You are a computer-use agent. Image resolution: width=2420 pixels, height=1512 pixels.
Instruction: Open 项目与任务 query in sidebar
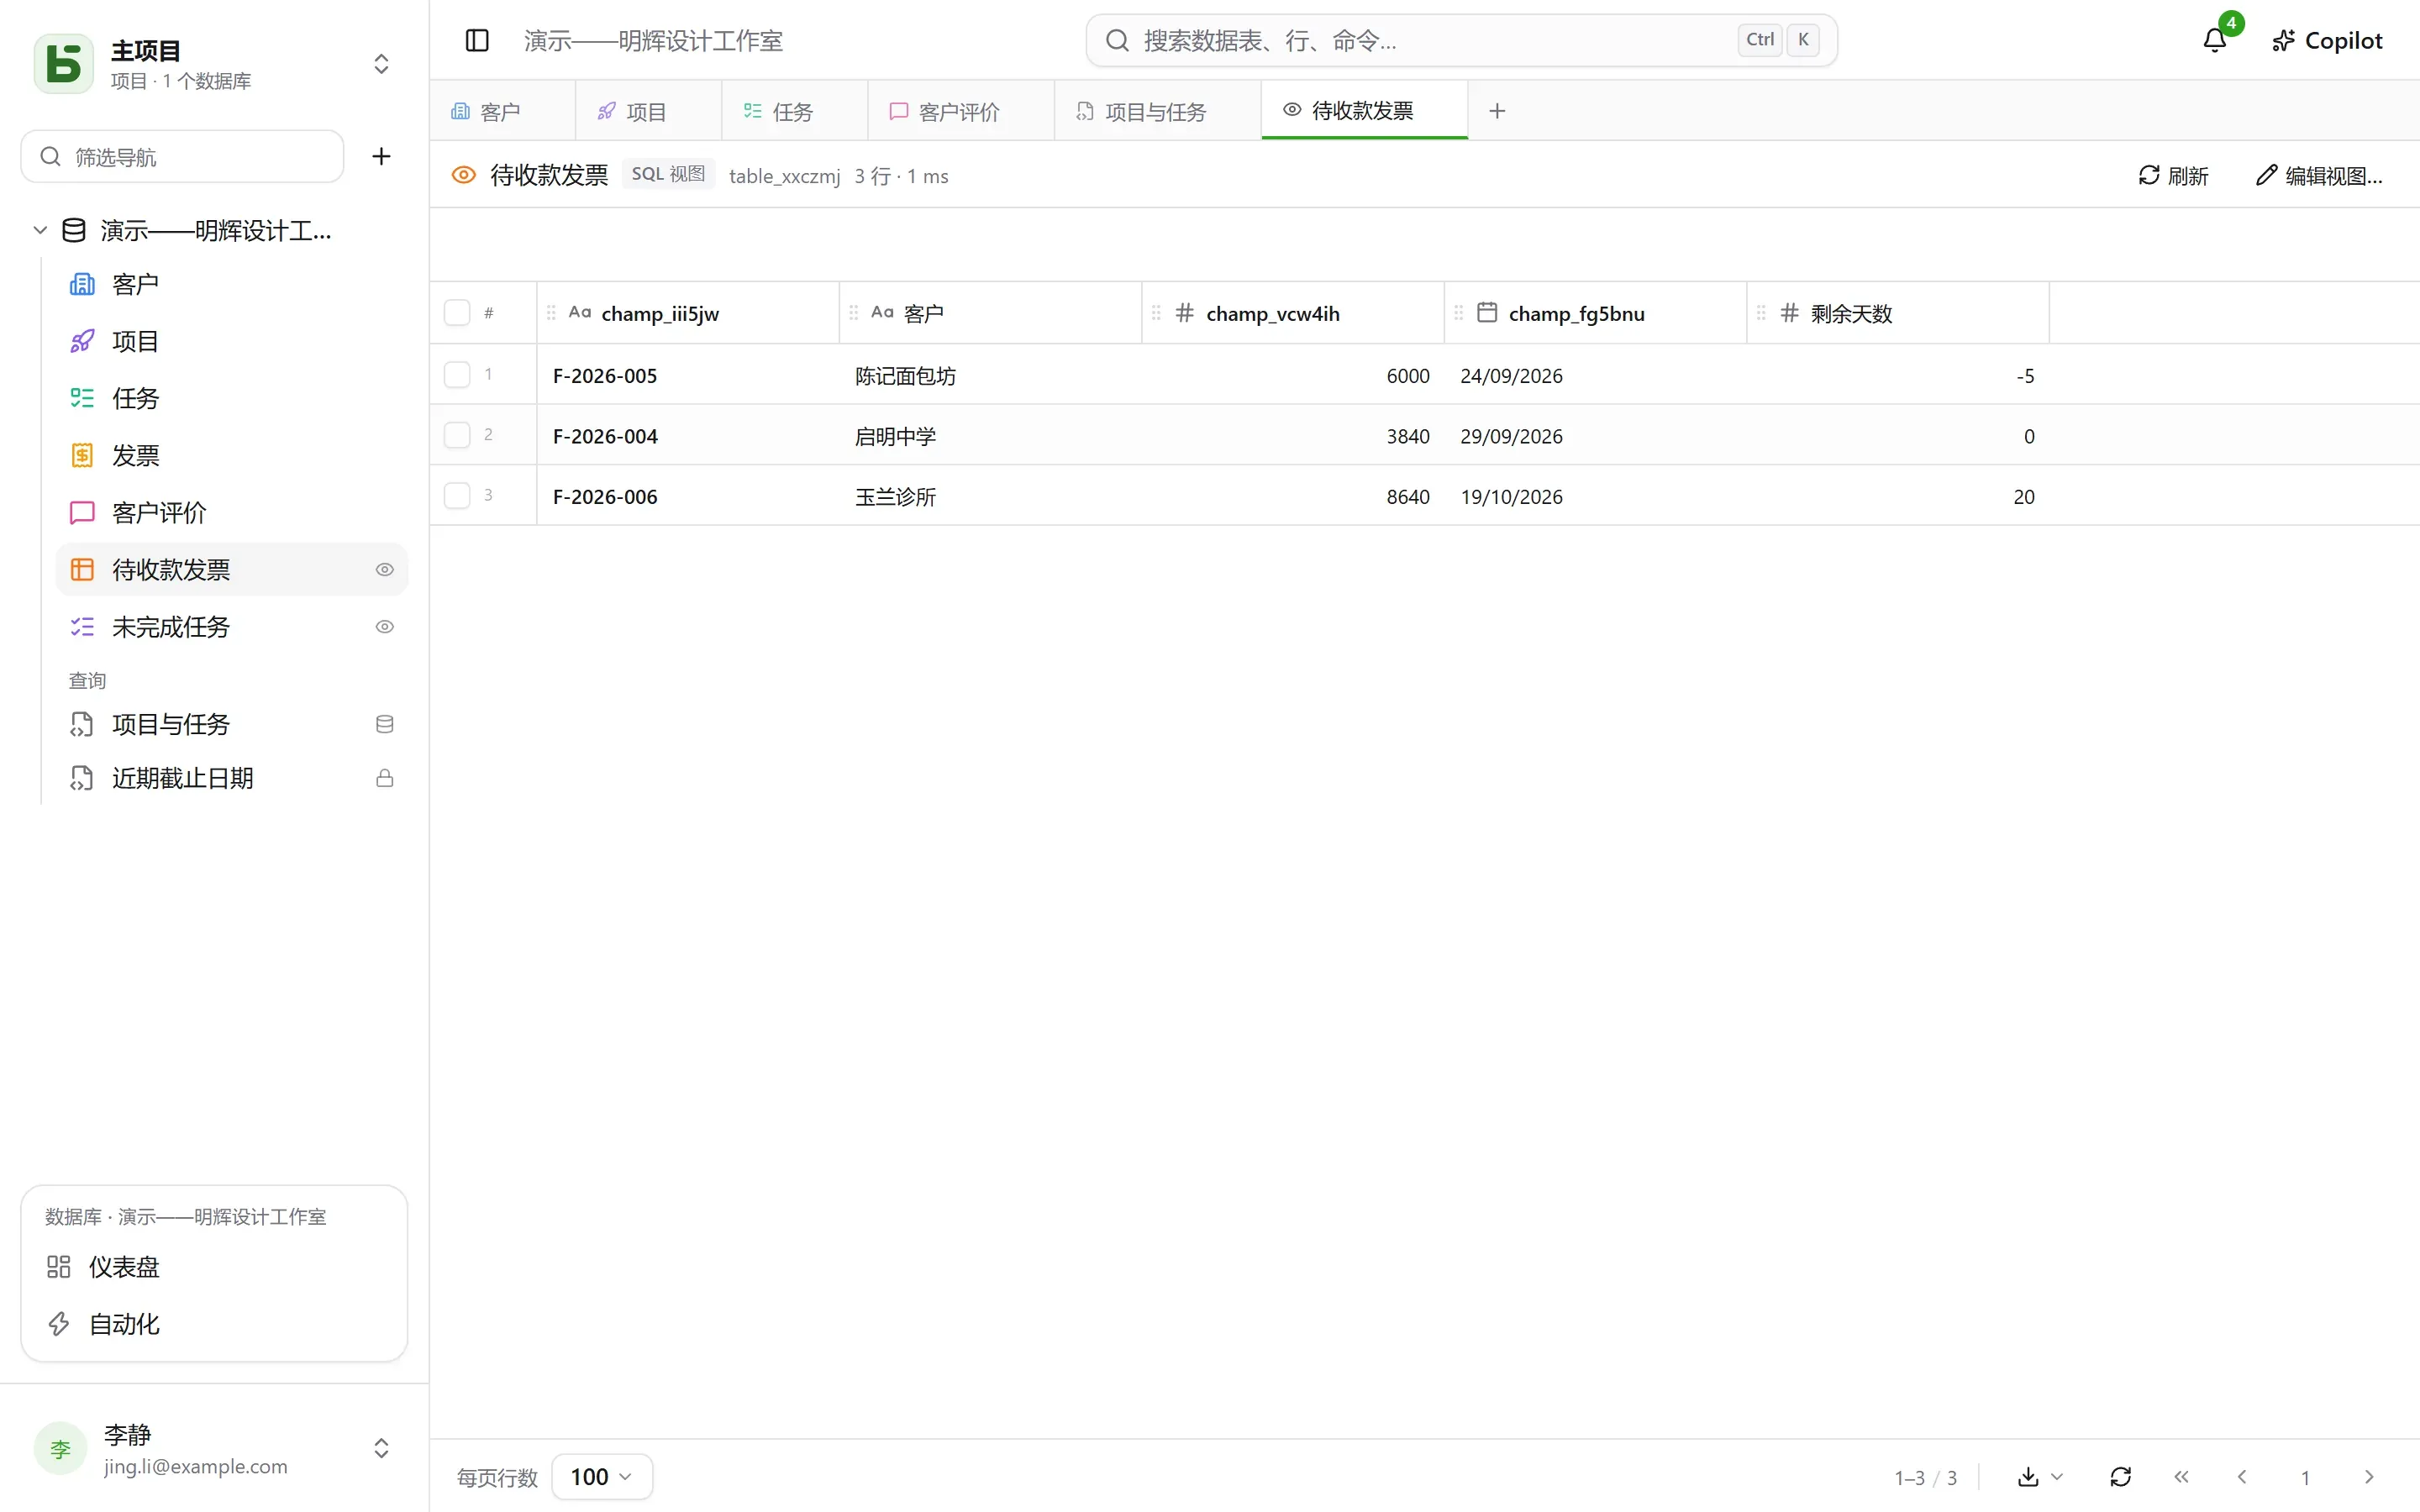(x=232, y=724)
